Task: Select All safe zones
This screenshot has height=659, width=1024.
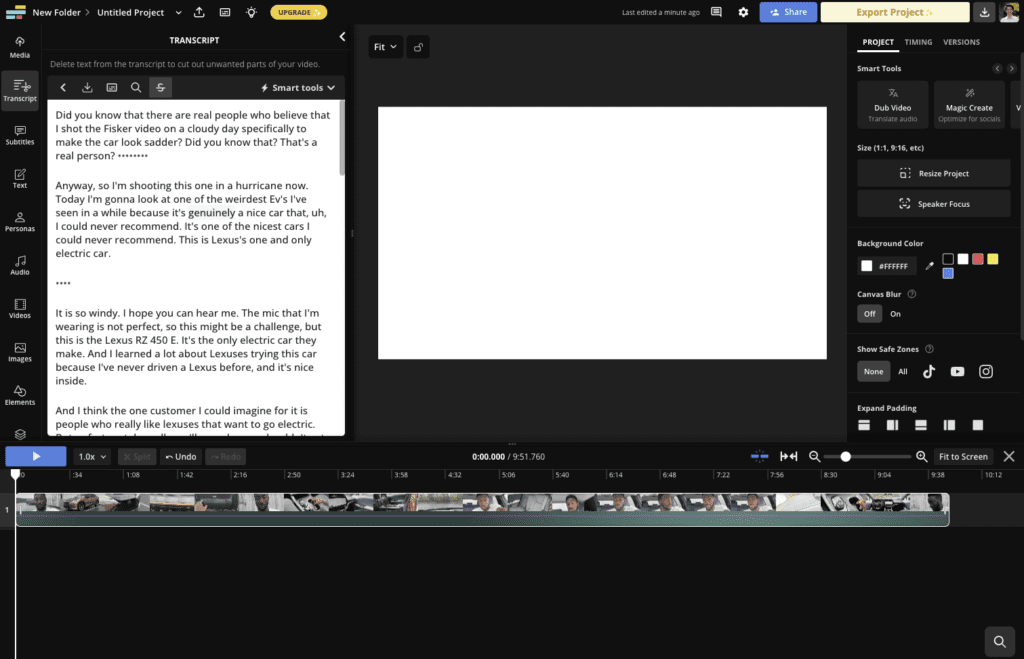Action: 903,372
